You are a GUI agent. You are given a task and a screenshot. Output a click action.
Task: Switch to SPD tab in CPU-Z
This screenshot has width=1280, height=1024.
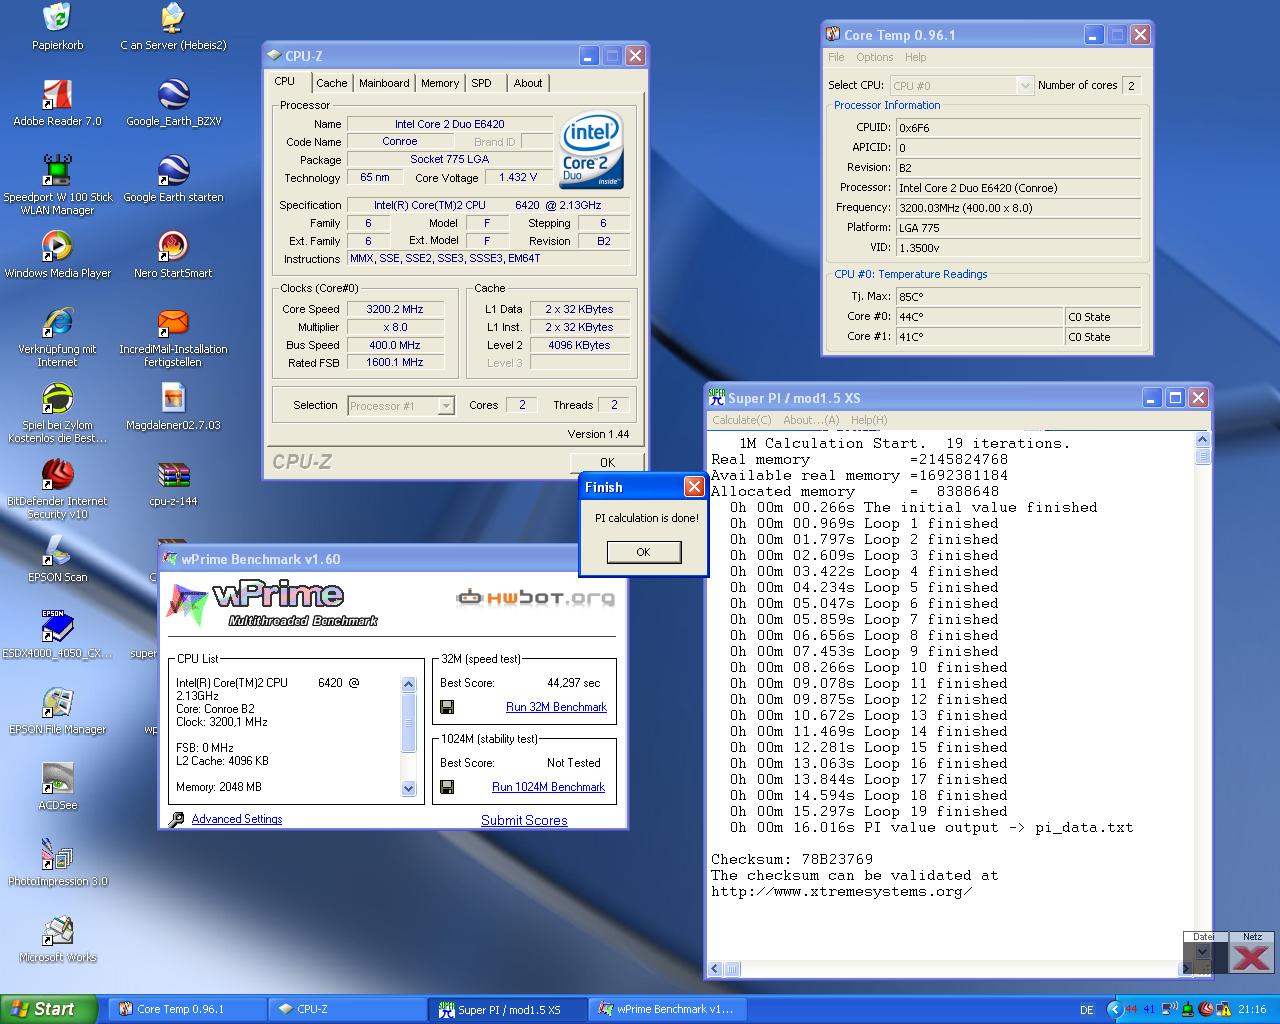coord(482,84)
